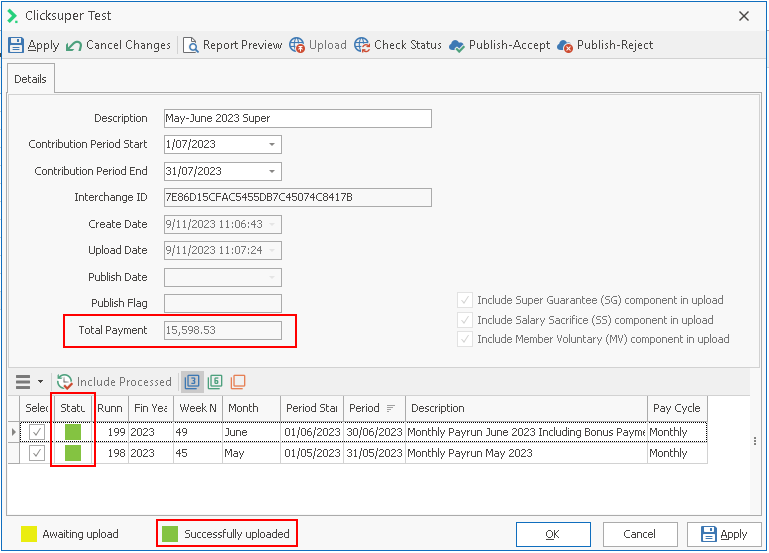Screen dimensions: 769x553
Task: Expand the grid hamburger menu dropdown
Action: click(x=28, y=382)
